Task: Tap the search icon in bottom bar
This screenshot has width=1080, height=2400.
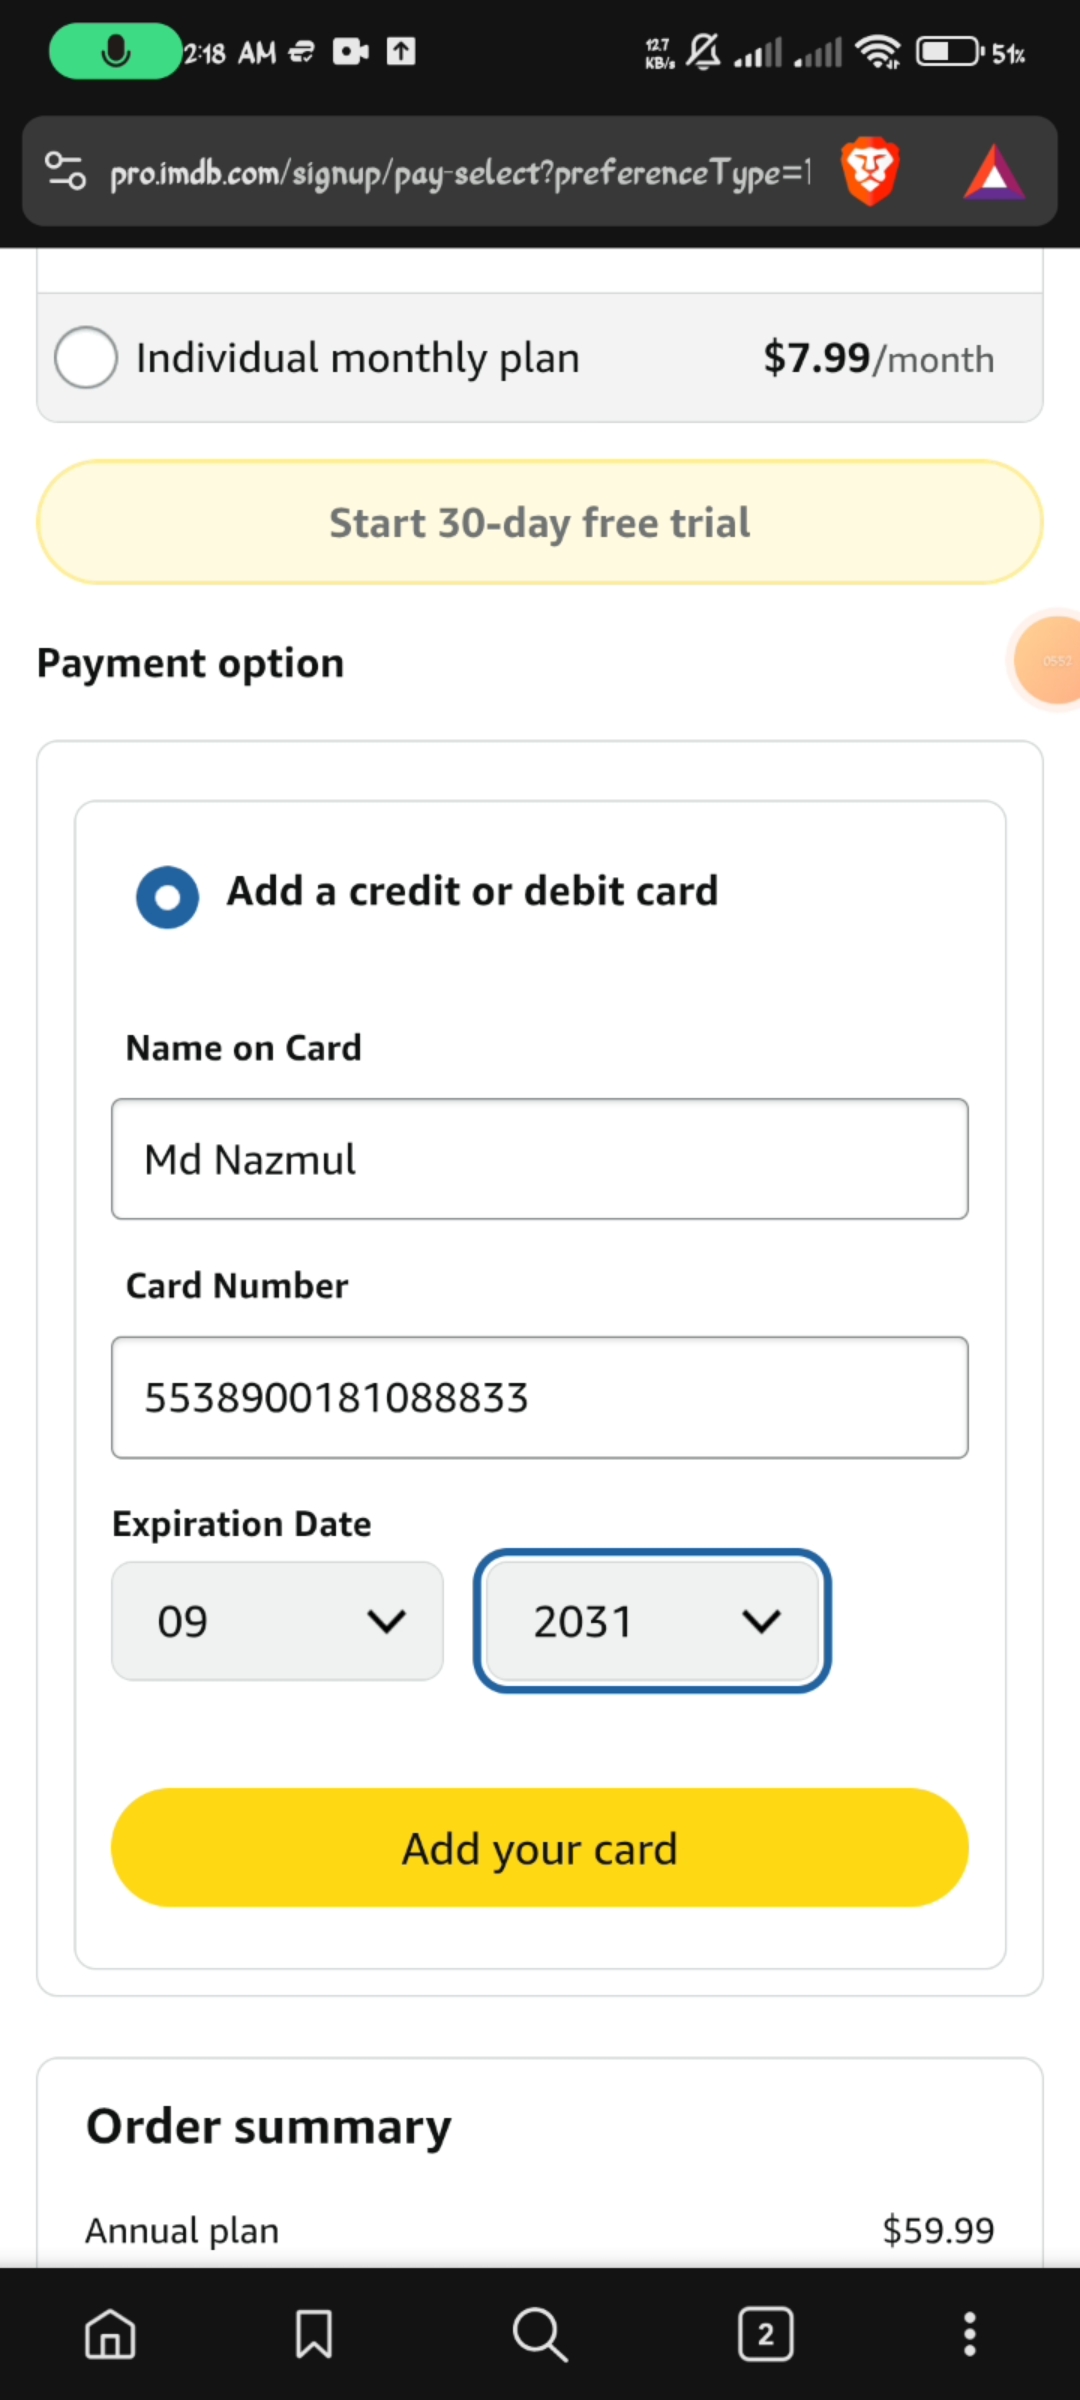Action: click(540, 2335)
